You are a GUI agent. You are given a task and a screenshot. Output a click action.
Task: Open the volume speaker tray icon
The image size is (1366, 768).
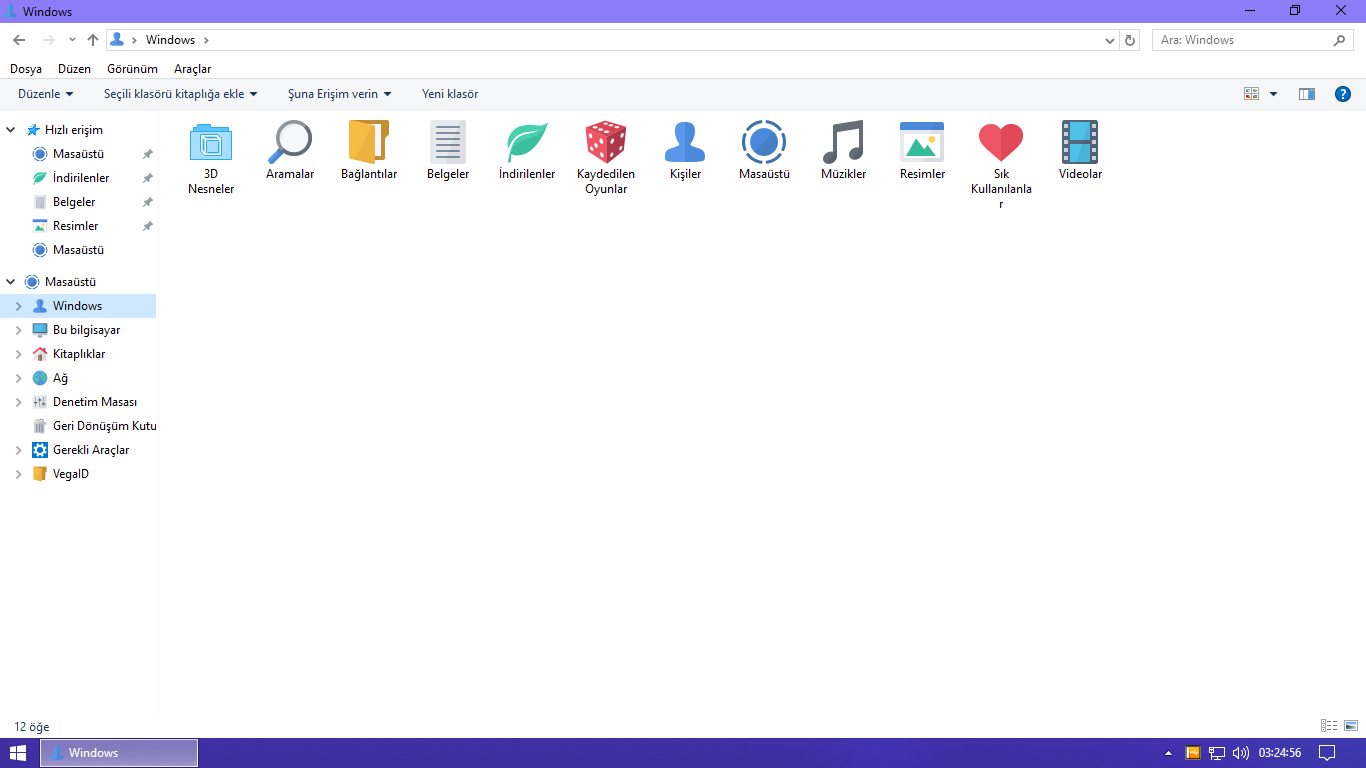1241,753
